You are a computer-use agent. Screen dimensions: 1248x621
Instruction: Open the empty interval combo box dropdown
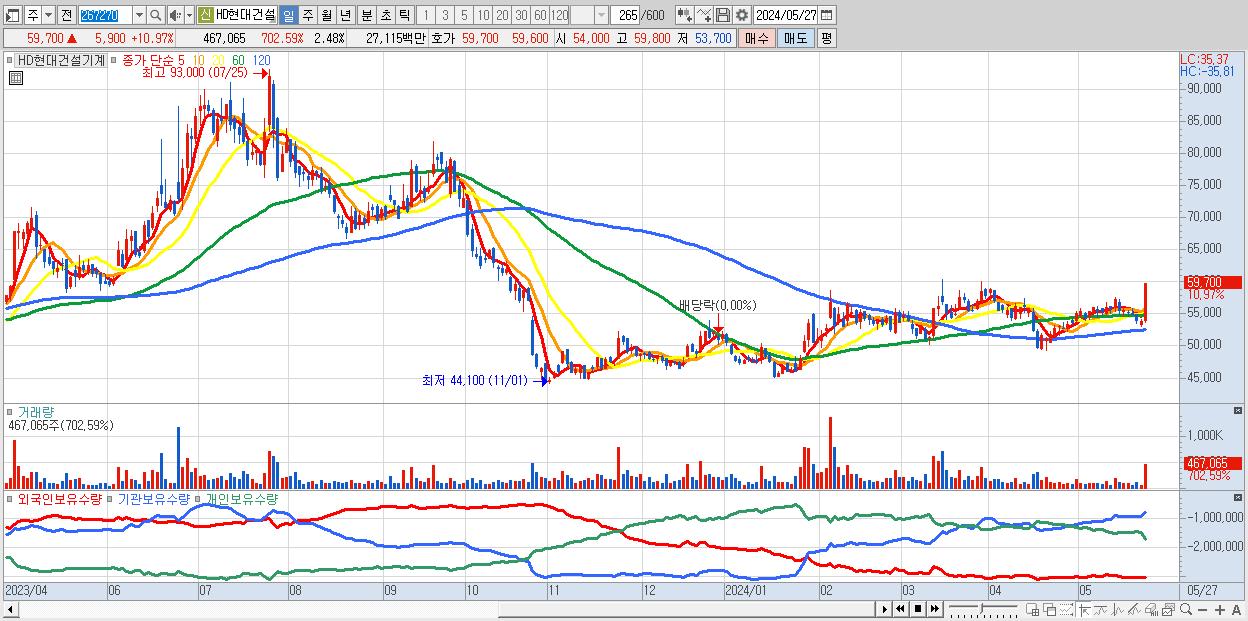[600, 15]
